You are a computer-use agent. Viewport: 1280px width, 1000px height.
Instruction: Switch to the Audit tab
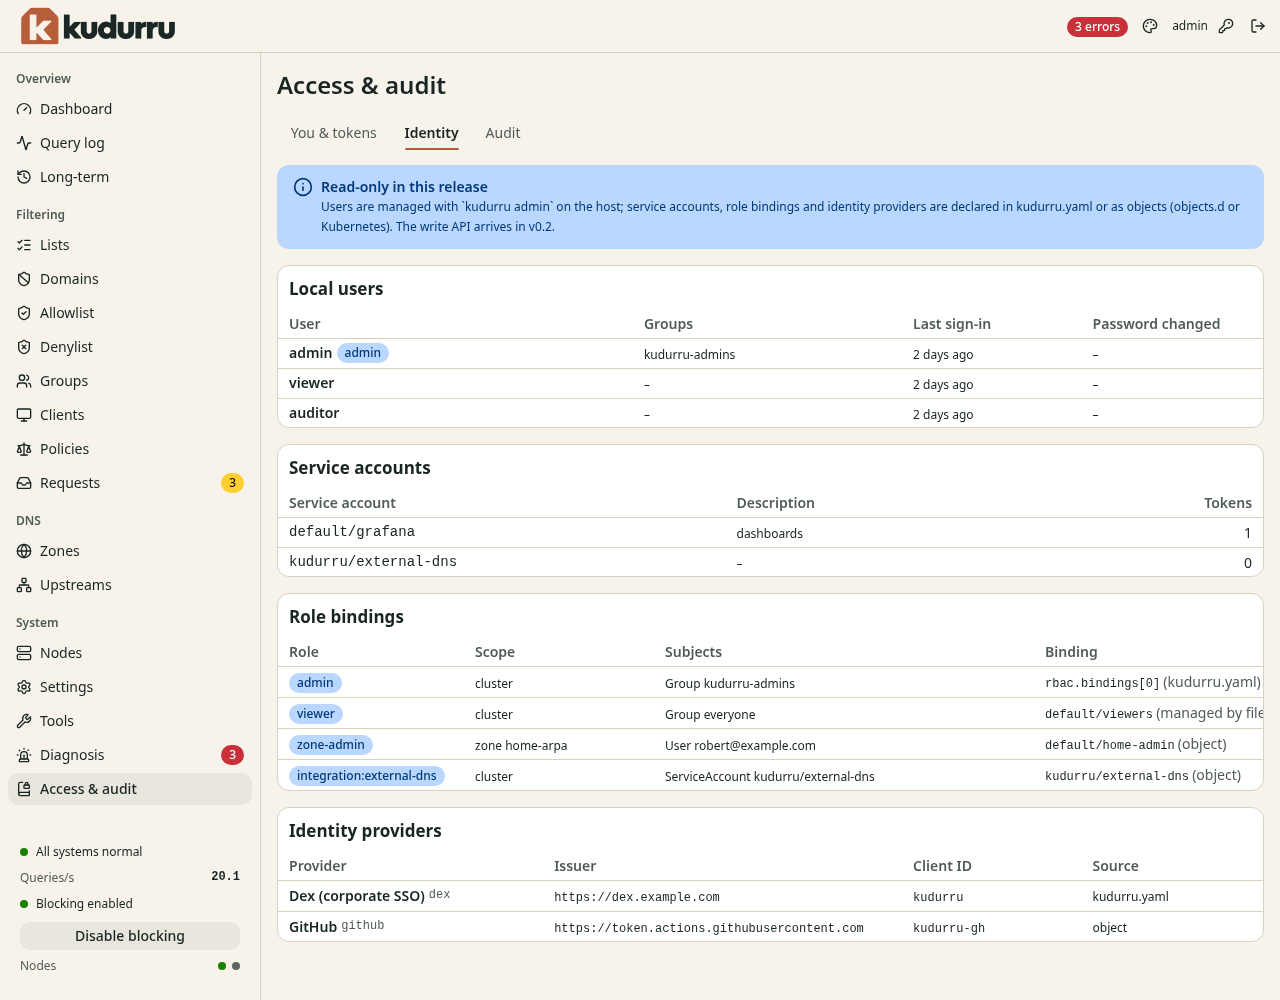tap(502, 133)
